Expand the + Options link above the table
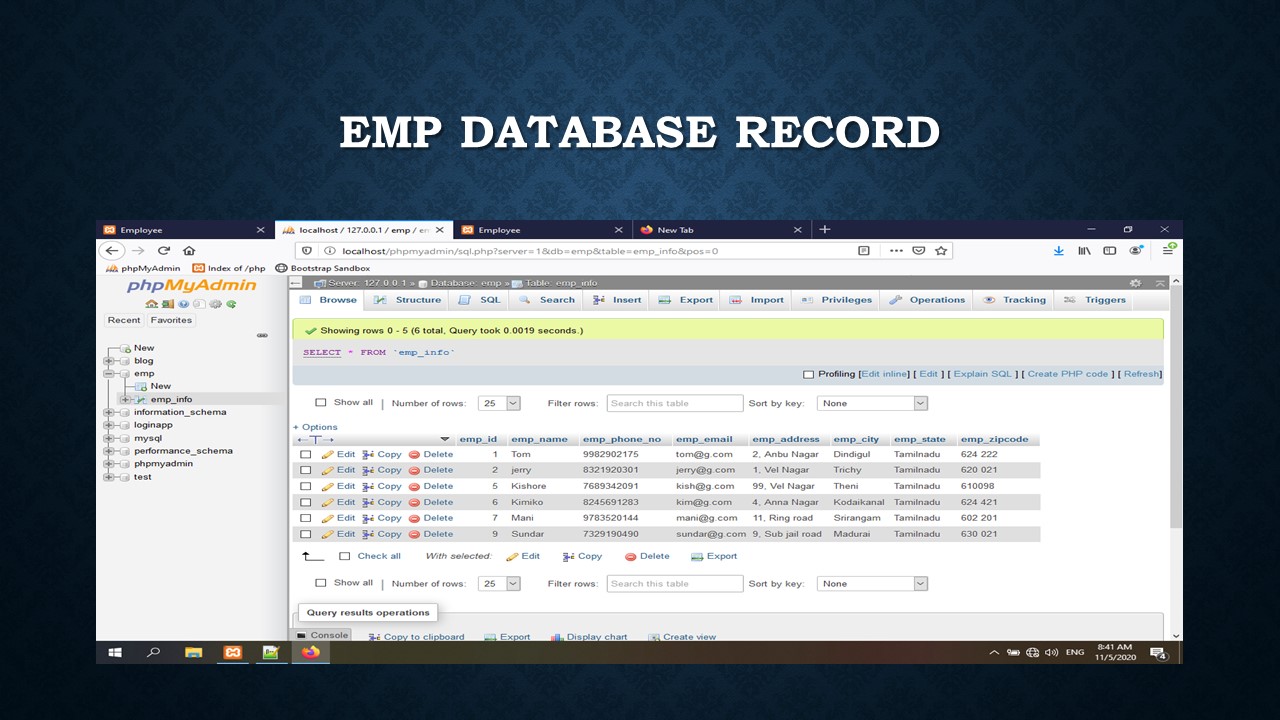Screen dimensions: 1280x720 tap(315, 427)
